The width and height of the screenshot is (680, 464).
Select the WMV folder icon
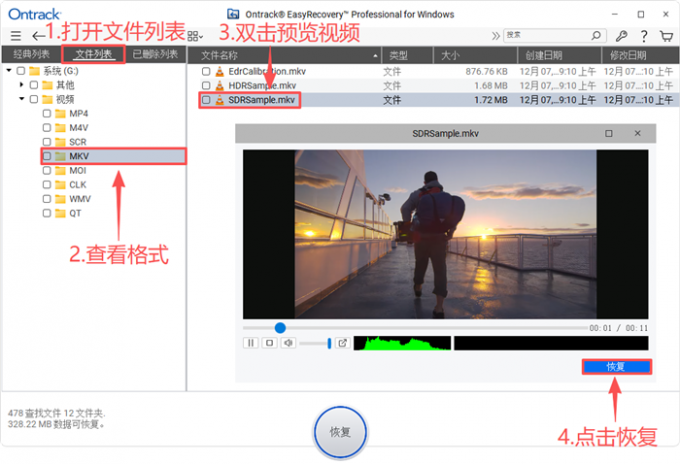pyautogui.click(x=60, y=199)
